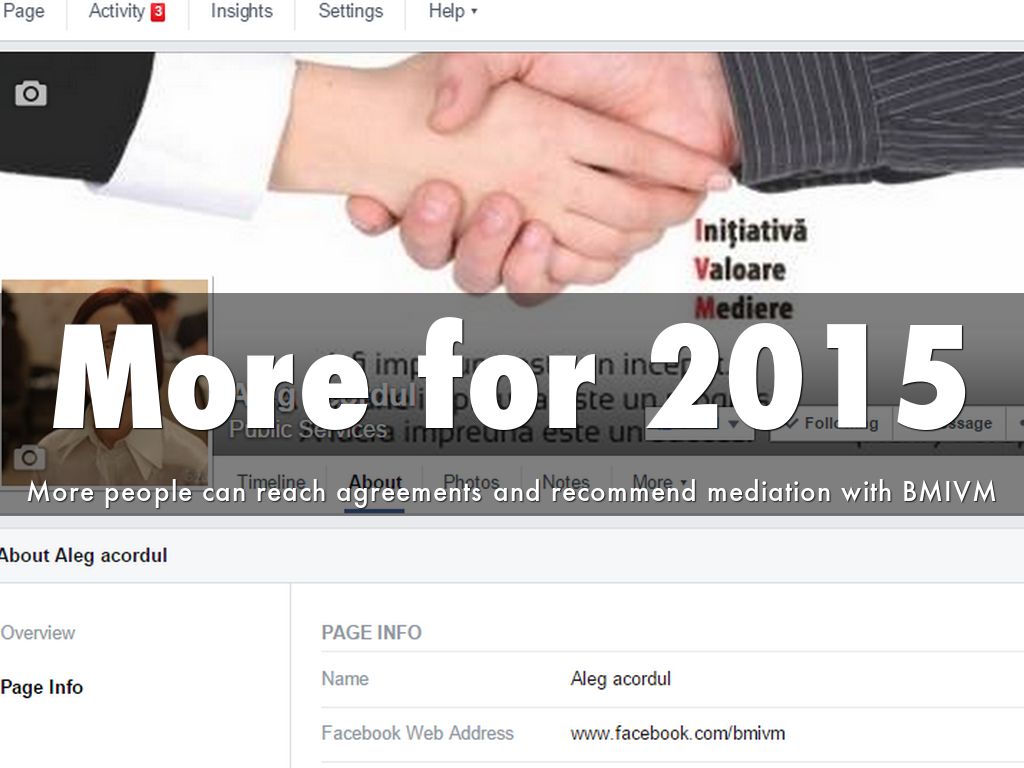Open the red Activity notification badge
Viewport: 1024px width, 768px height.
click(x=158, y=12)
